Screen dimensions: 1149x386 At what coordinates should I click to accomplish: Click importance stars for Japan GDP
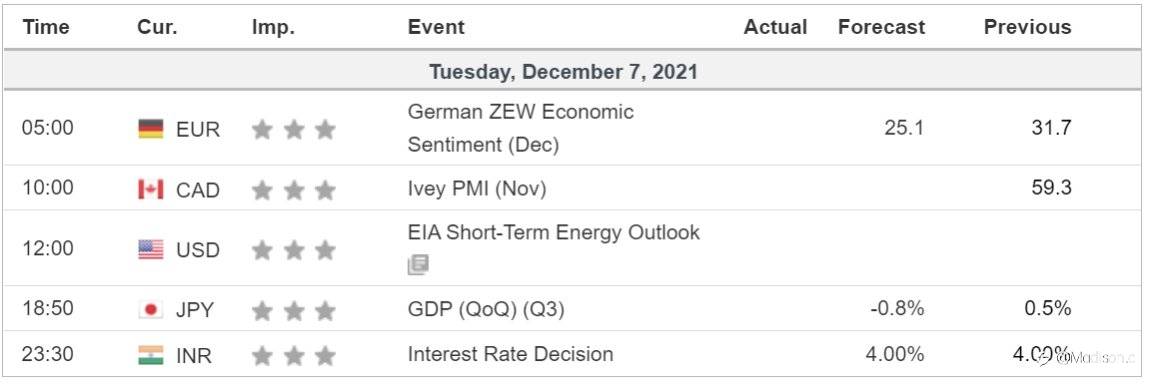(294, 311)
